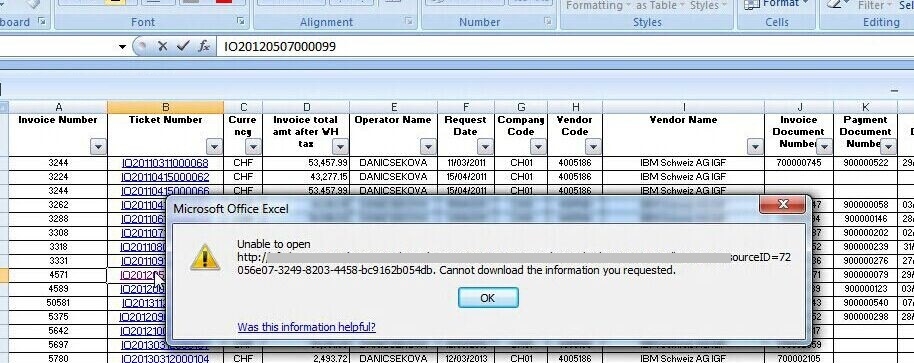Open the Name Box dropdown
914x363 pixels.
[122, 47]
